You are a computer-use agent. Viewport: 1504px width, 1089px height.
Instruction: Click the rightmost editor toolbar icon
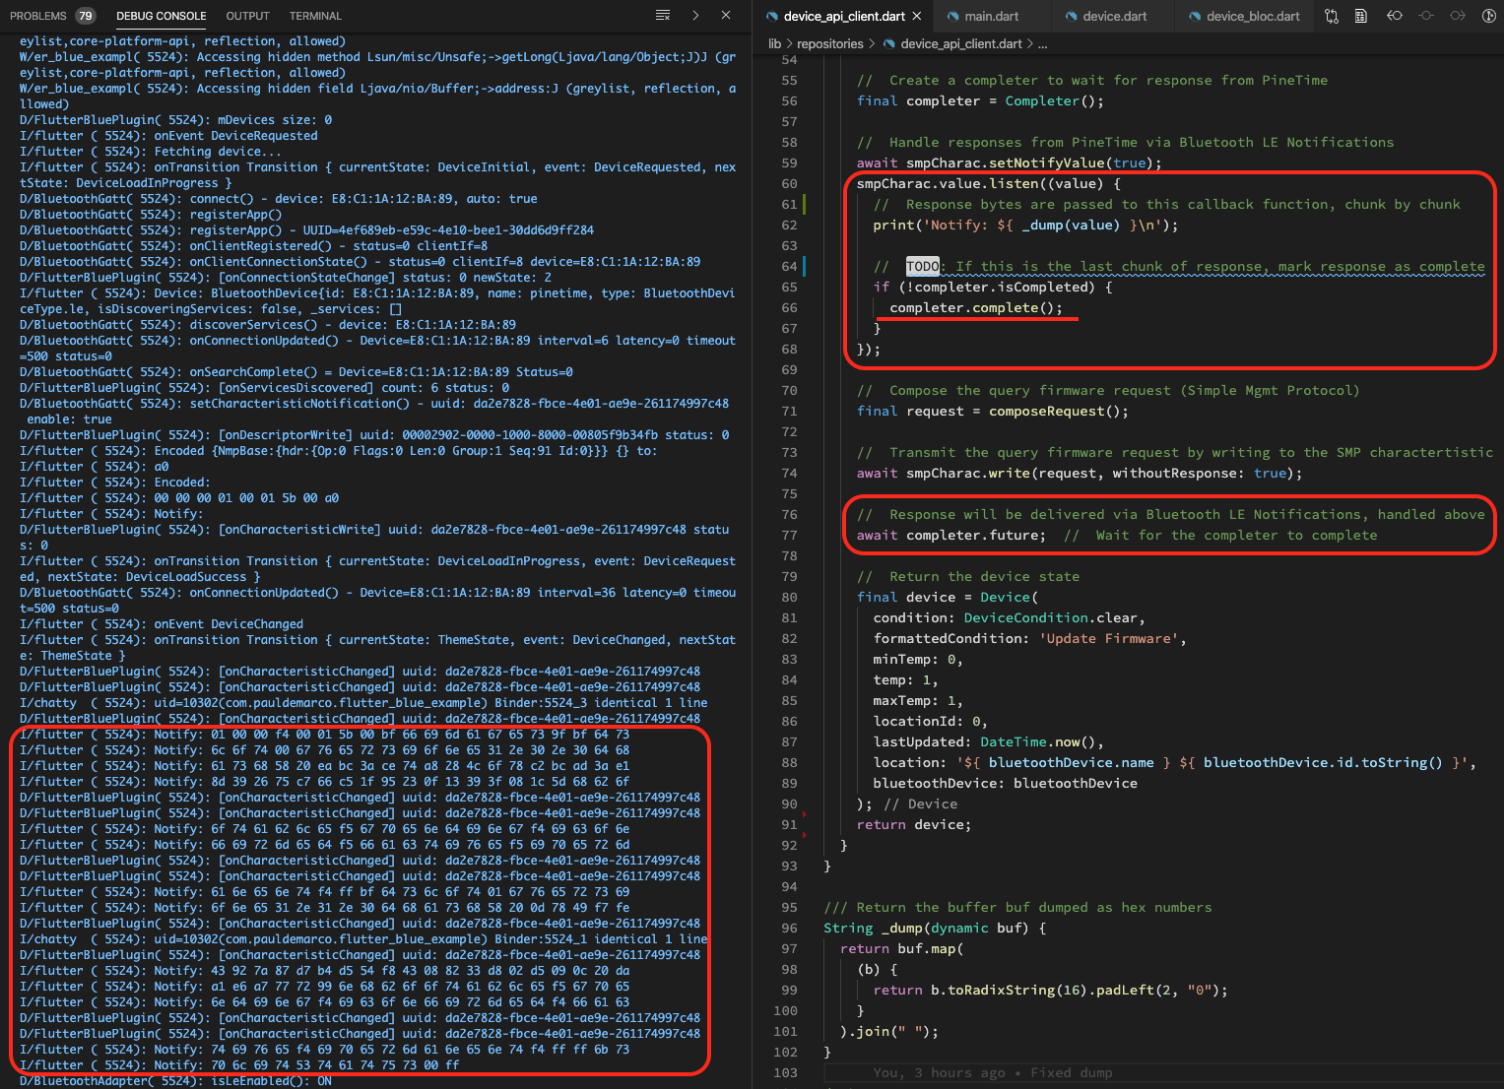click(x=1489, y=16)
